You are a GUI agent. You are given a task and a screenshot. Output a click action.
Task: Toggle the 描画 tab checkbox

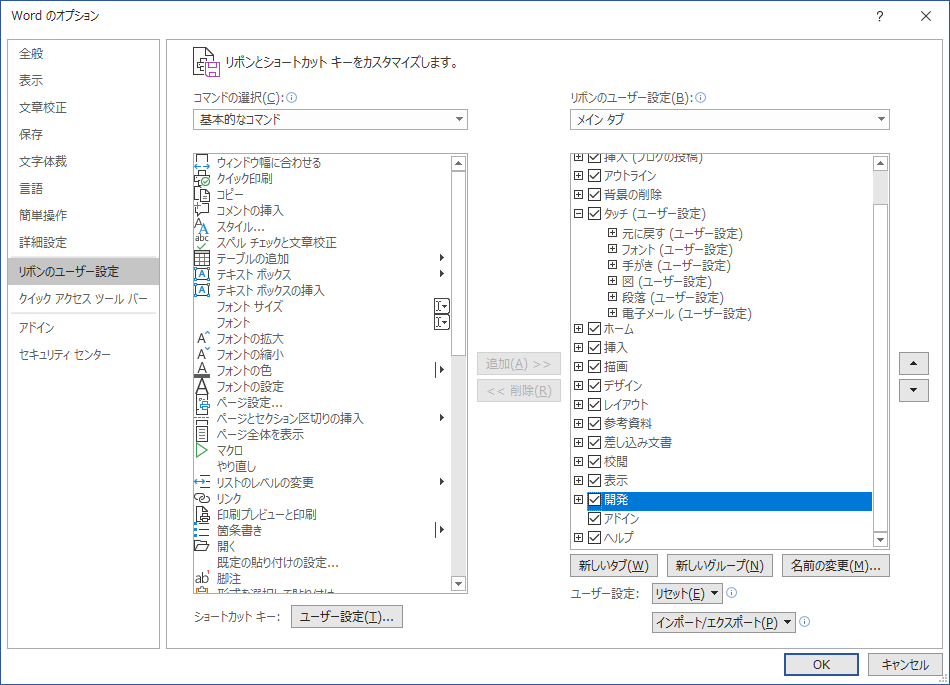coord(594,366)
